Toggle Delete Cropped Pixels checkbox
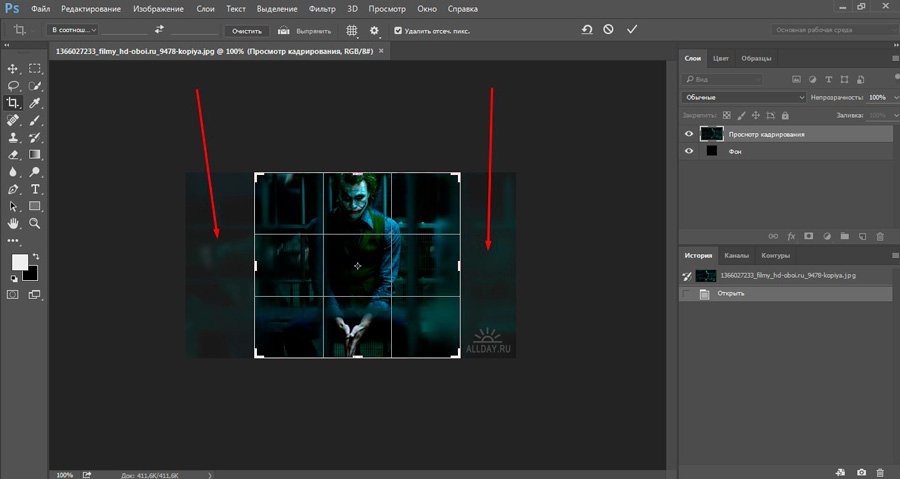900x479 pixels. [398, 31]
